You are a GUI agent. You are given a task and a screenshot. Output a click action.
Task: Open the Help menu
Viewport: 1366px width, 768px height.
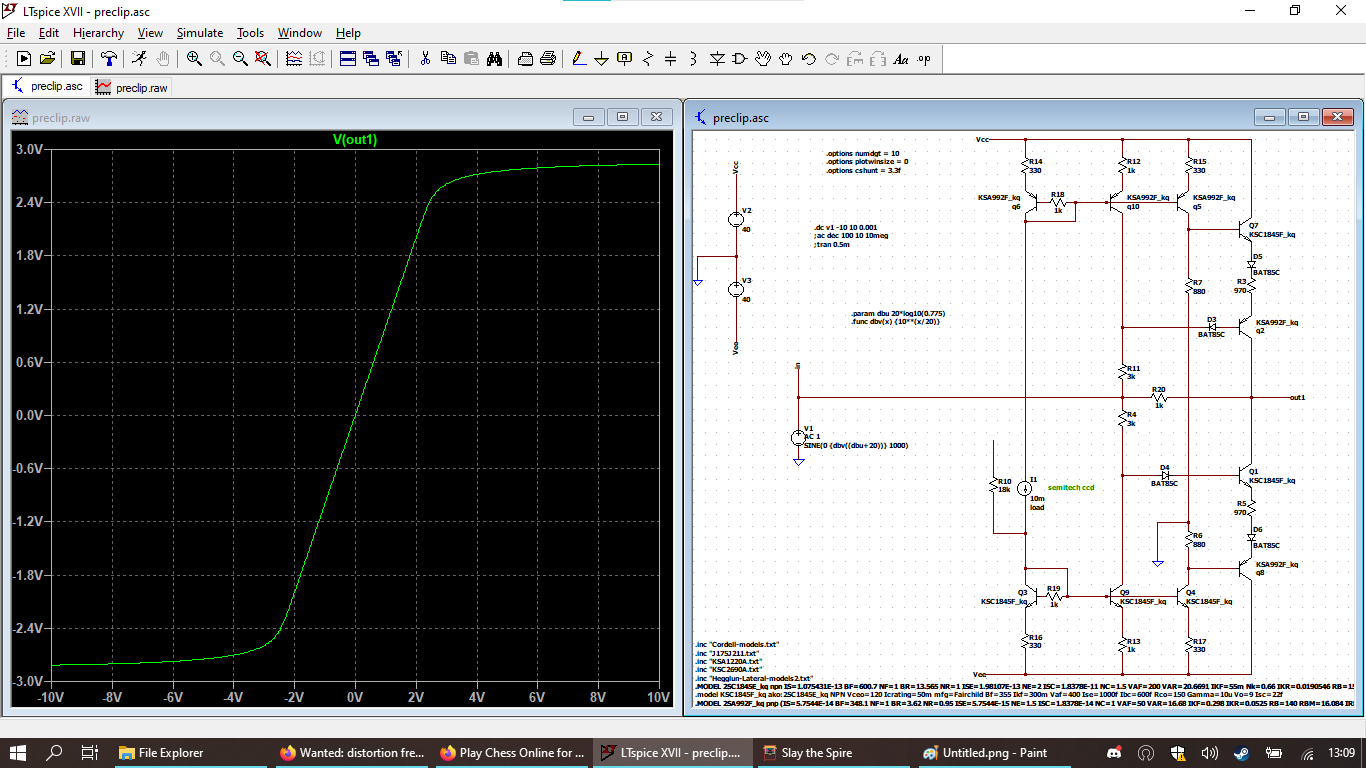(x=348, y=33)
